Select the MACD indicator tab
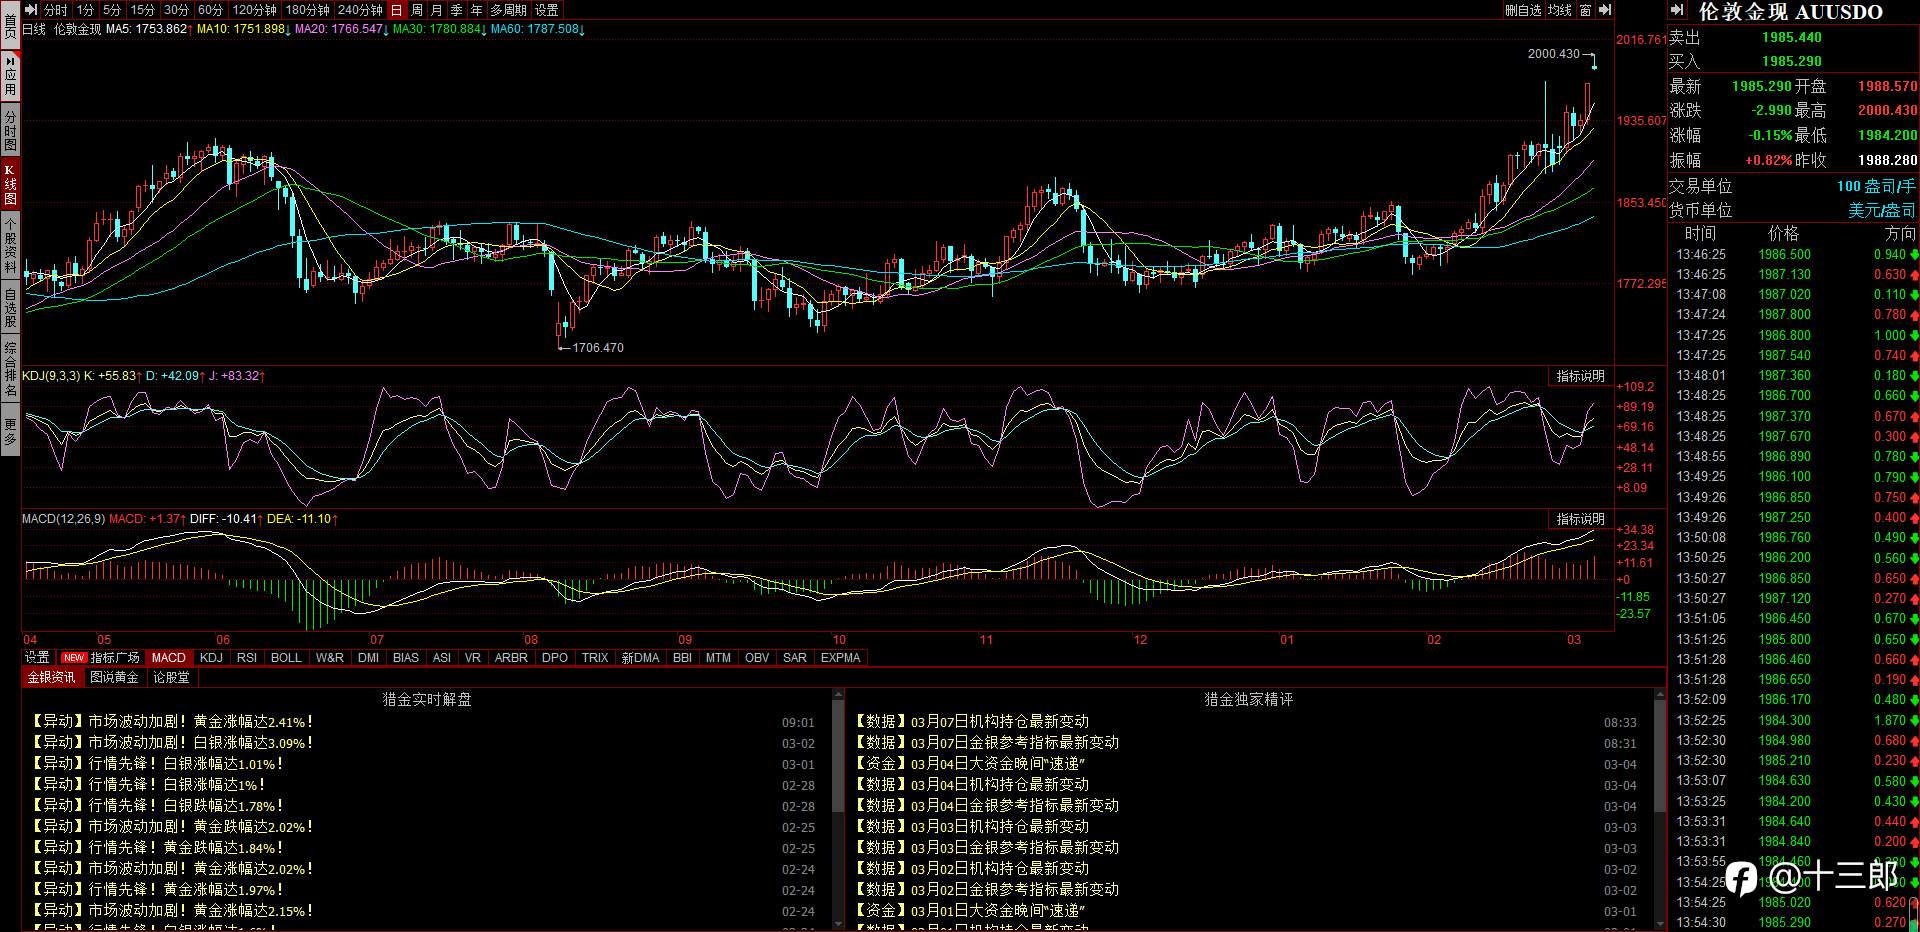This screenshot has height=932, width=1920. [x=168, y=658]
